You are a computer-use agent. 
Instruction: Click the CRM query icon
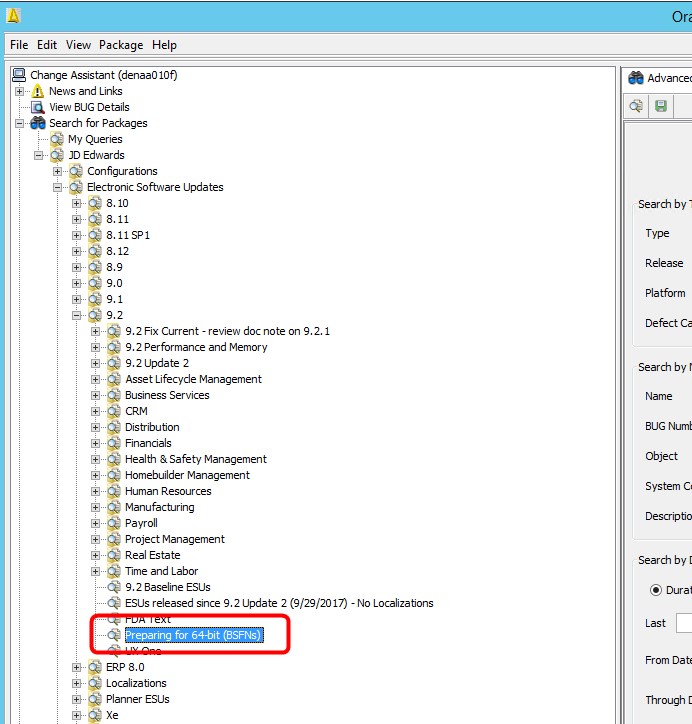click(114, 411)
